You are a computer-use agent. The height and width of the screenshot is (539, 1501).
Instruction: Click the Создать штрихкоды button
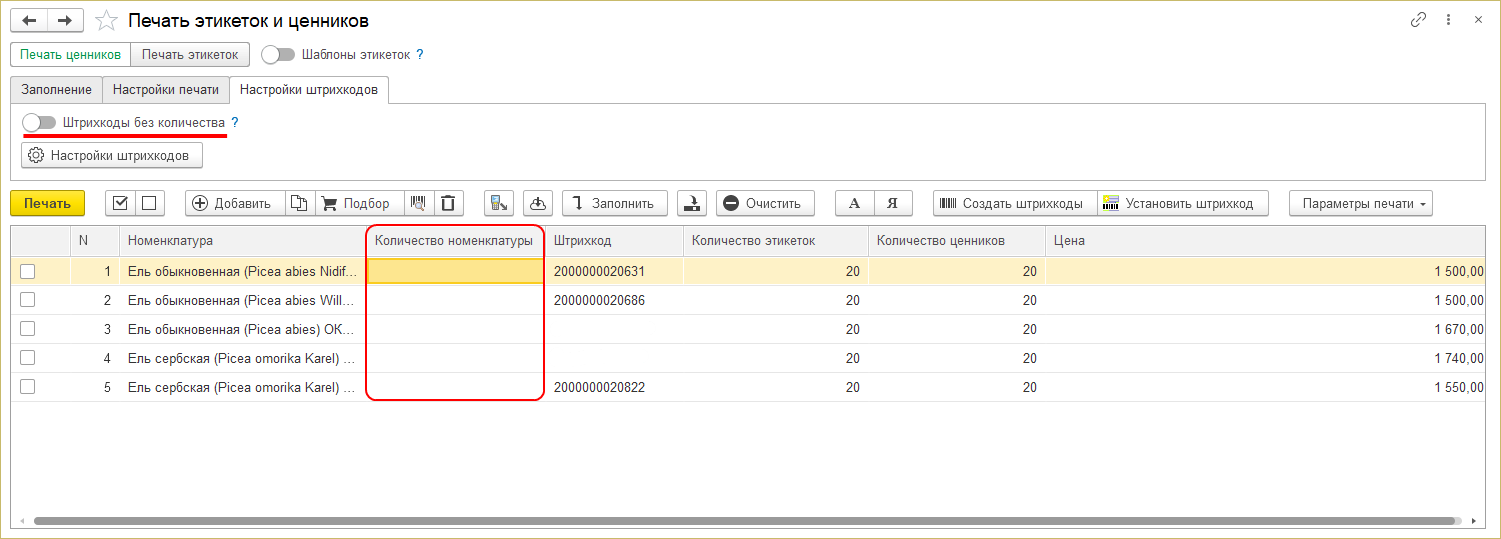point(1014,203)
